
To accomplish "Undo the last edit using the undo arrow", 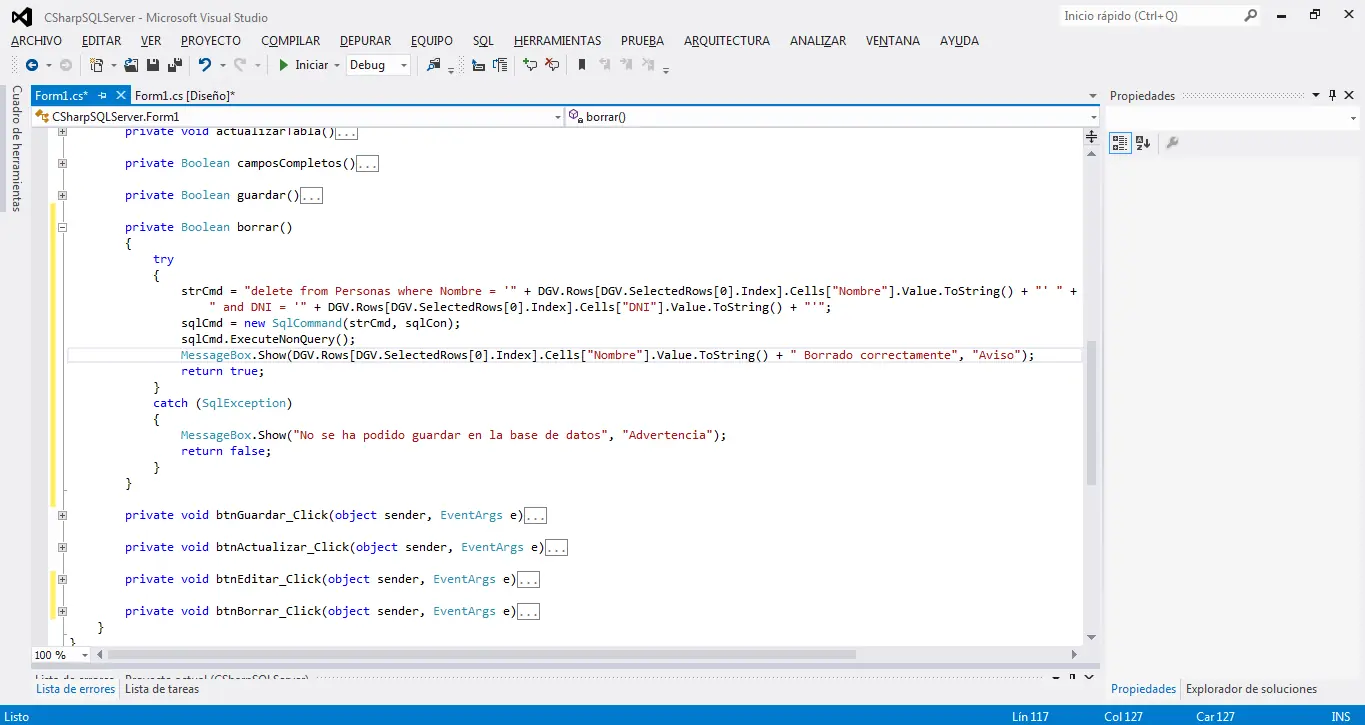I will pos(205,65).
